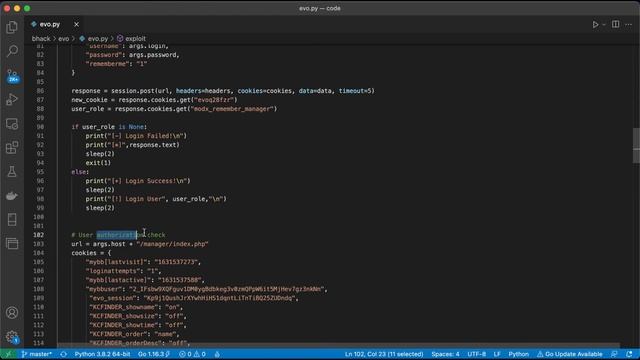
Task: Click 'modx_remember_manager' cookie string
Action: pos(232,109)
